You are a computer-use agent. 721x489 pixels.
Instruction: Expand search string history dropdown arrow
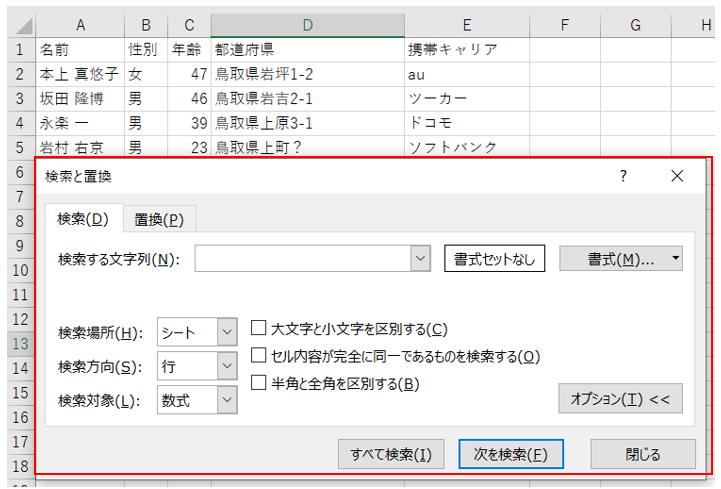419,259
